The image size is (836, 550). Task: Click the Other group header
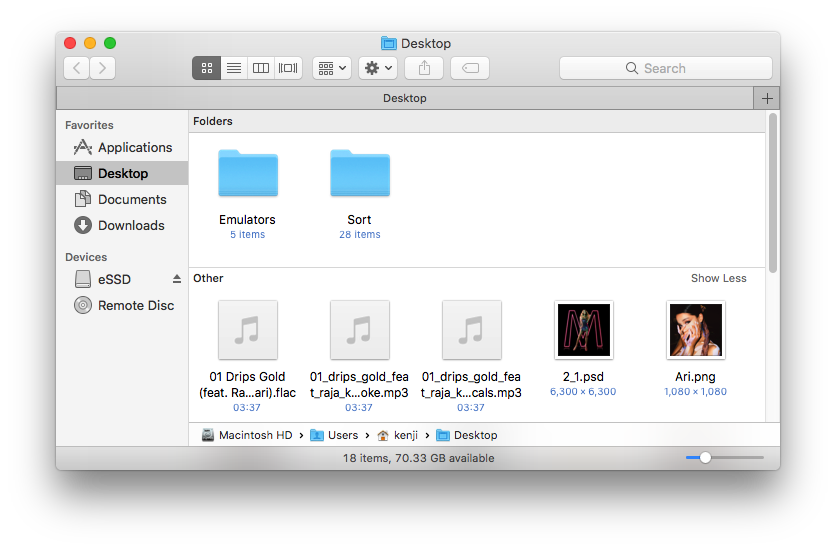(208, 278)
